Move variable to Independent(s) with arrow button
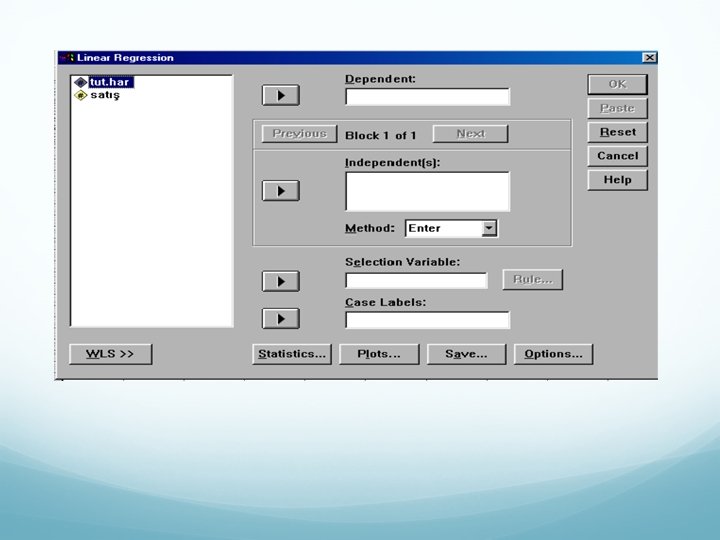Screen dimensions: 720x540 pyautogui.click(x=281, y=191)
